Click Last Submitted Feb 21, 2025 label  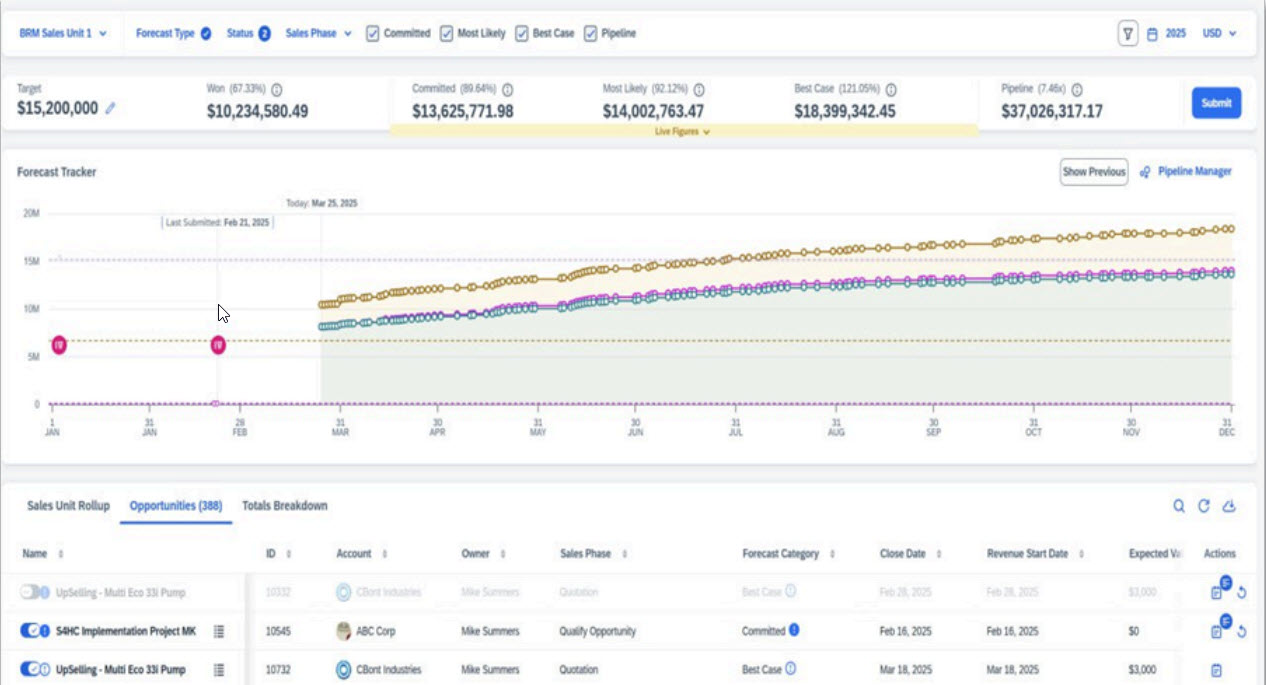coord(218,223)
